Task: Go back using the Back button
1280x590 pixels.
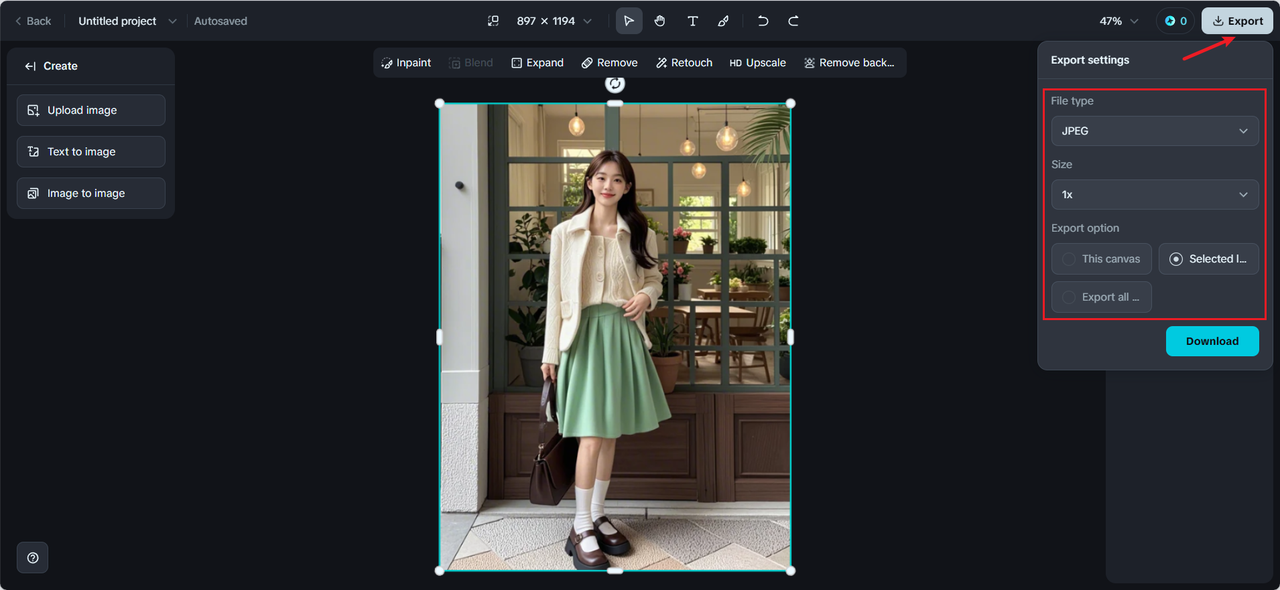Action: click(x=33, y=21)
